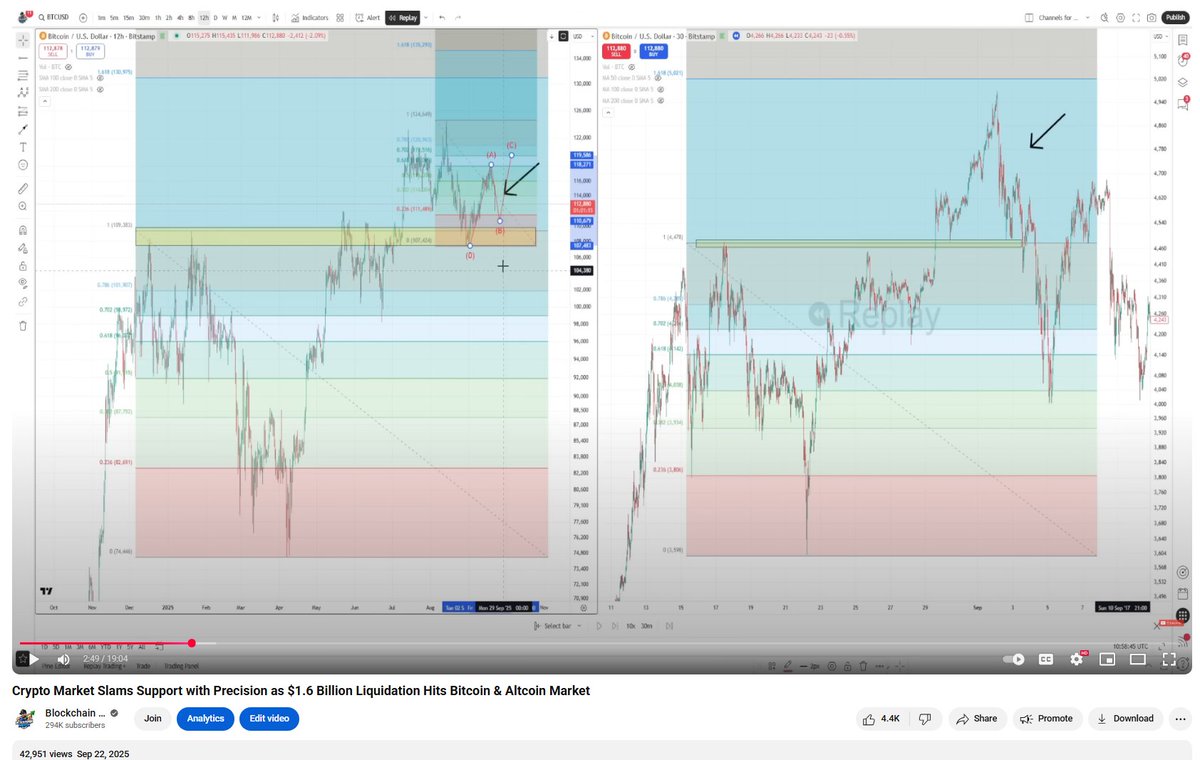Click Edit video button
Screen dimensions: 1200x760
coord(269,718)
